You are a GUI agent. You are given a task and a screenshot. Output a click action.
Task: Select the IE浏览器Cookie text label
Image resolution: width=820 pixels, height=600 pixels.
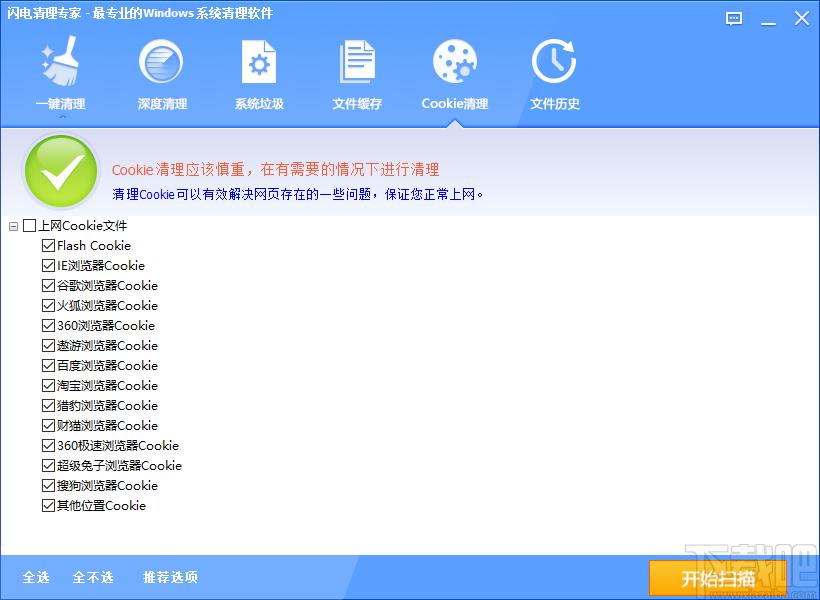pyautogui.click(x=101, y=265)
